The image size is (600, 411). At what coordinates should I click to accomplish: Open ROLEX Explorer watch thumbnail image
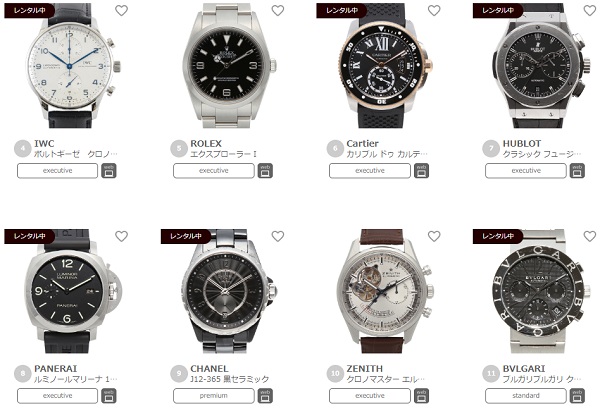pyautogui.click(x=229, y=66)
